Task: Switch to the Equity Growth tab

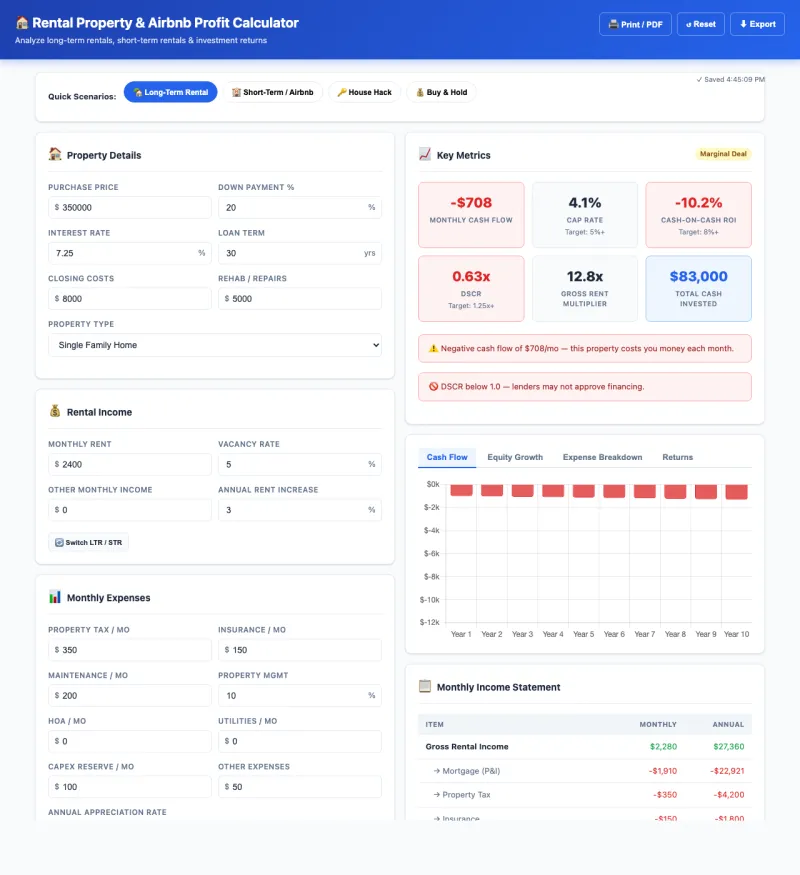Action: pyautogui.click(x=515, y=457)
